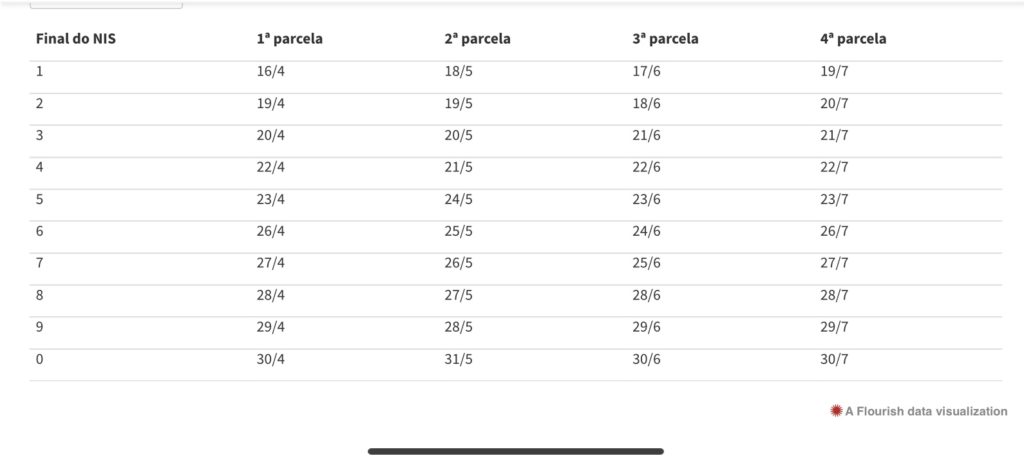Click the NIS final digit '0' row
The width and height of the screenshot is (1024, 465).
pyautogui.click(x=40, y=359)
